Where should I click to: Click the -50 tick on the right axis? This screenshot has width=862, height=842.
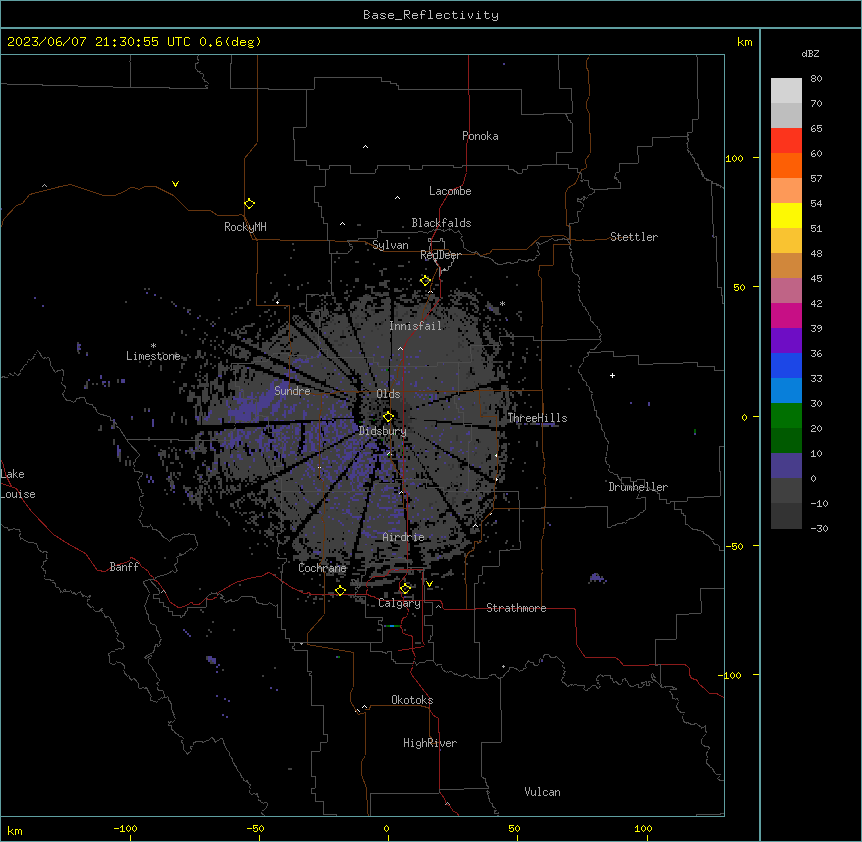[734, 546]
